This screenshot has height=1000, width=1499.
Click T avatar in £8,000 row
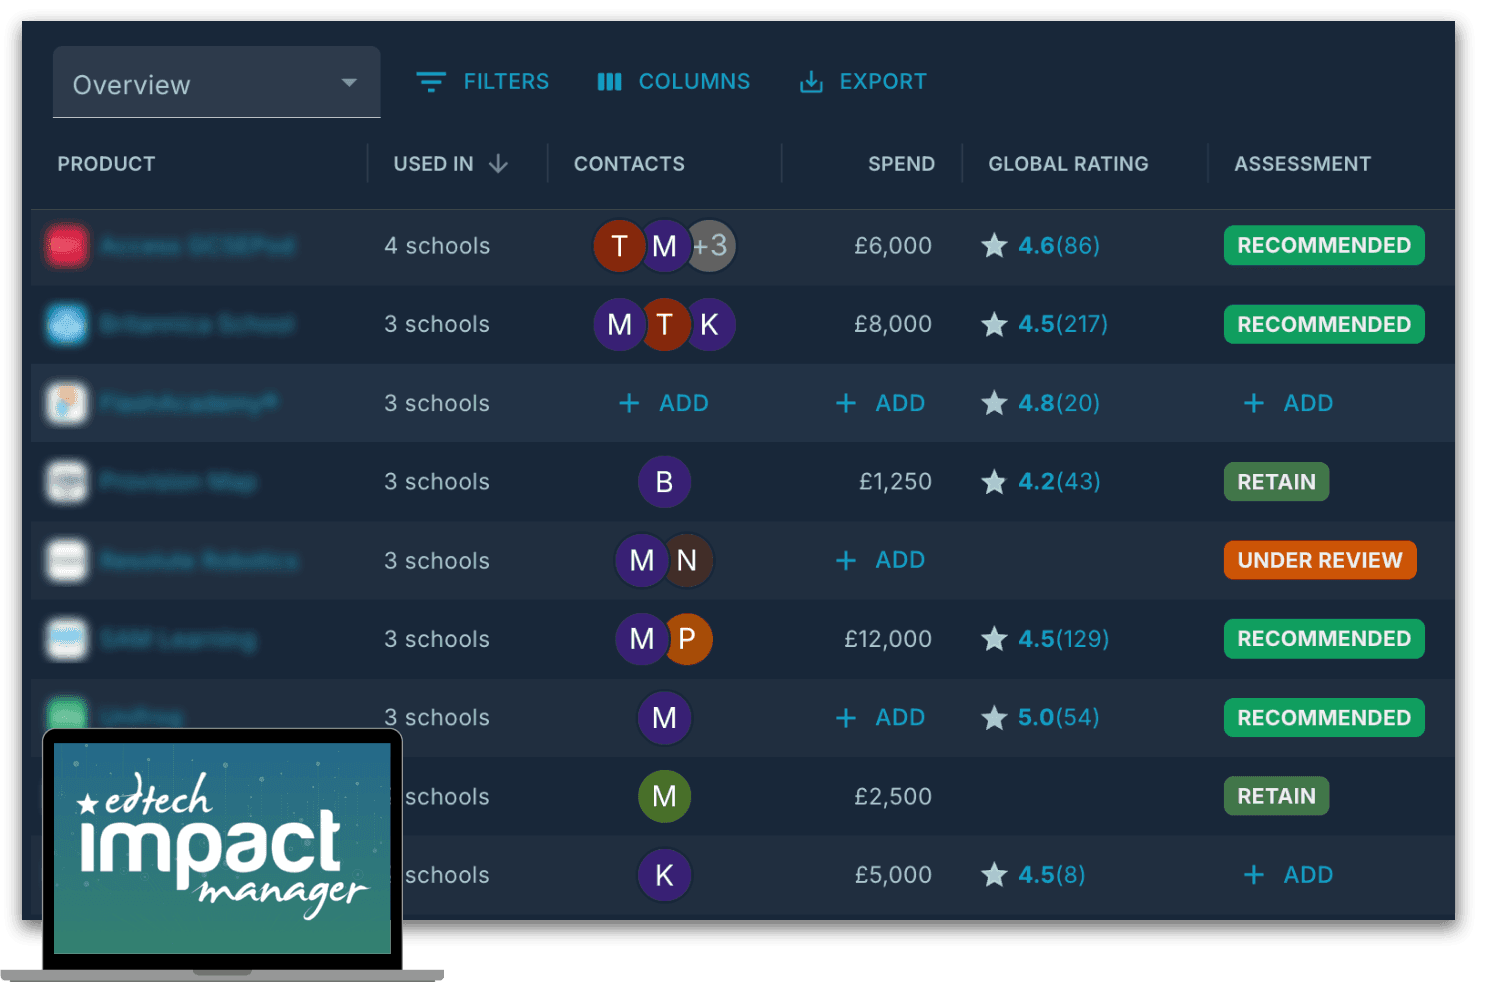pyautogui.click(x=665, y=325)
